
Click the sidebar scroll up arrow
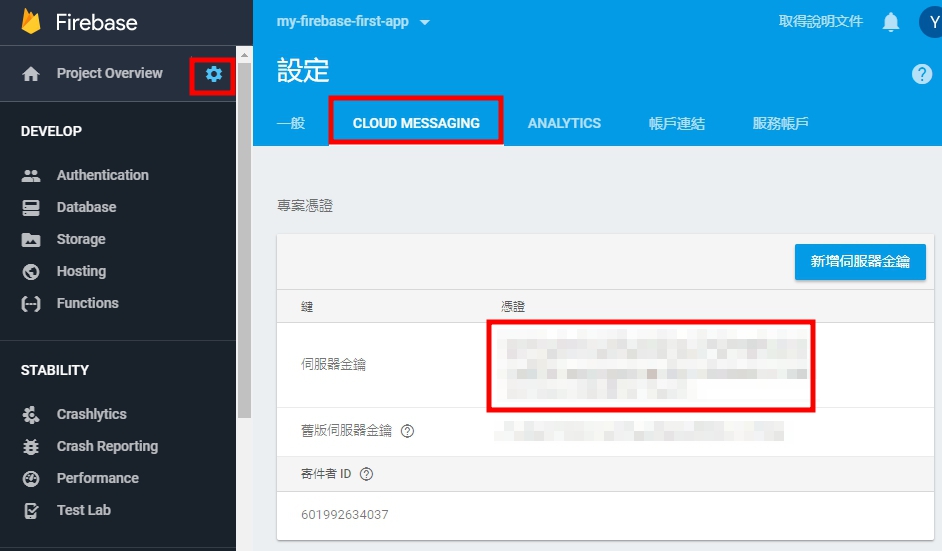click(244, 55)
